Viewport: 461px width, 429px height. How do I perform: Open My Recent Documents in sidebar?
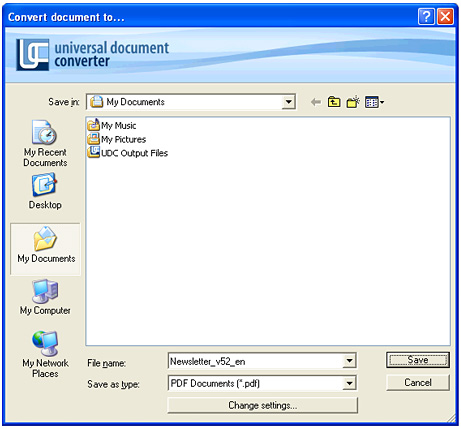pyautogui.click(x=45, y=143)
